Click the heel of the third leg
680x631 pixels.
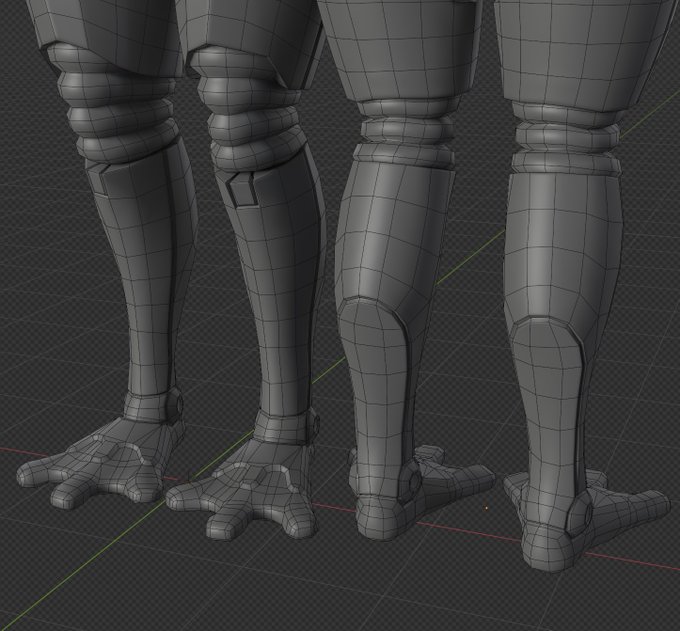380,517
